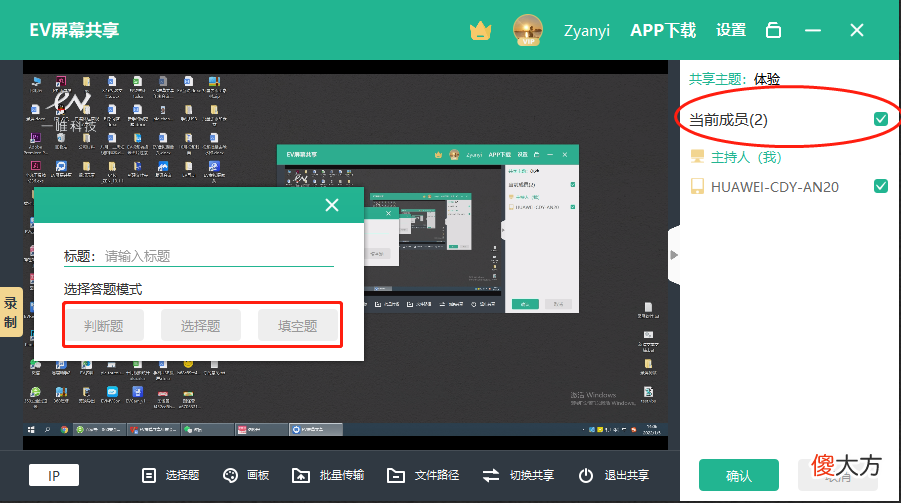The height and width of the screenshot is (503, 901).
Task: Choose the 填空题 answer mode
Action: (298, 326)
